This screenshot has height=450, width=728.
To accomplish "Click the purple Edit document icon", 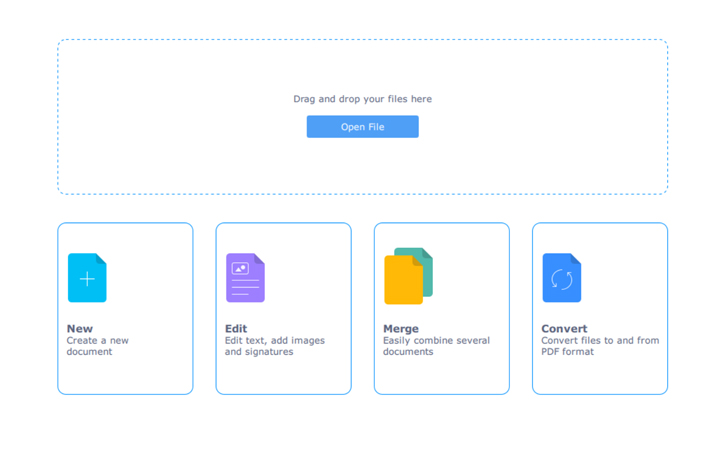I will [x=245, y=278].
